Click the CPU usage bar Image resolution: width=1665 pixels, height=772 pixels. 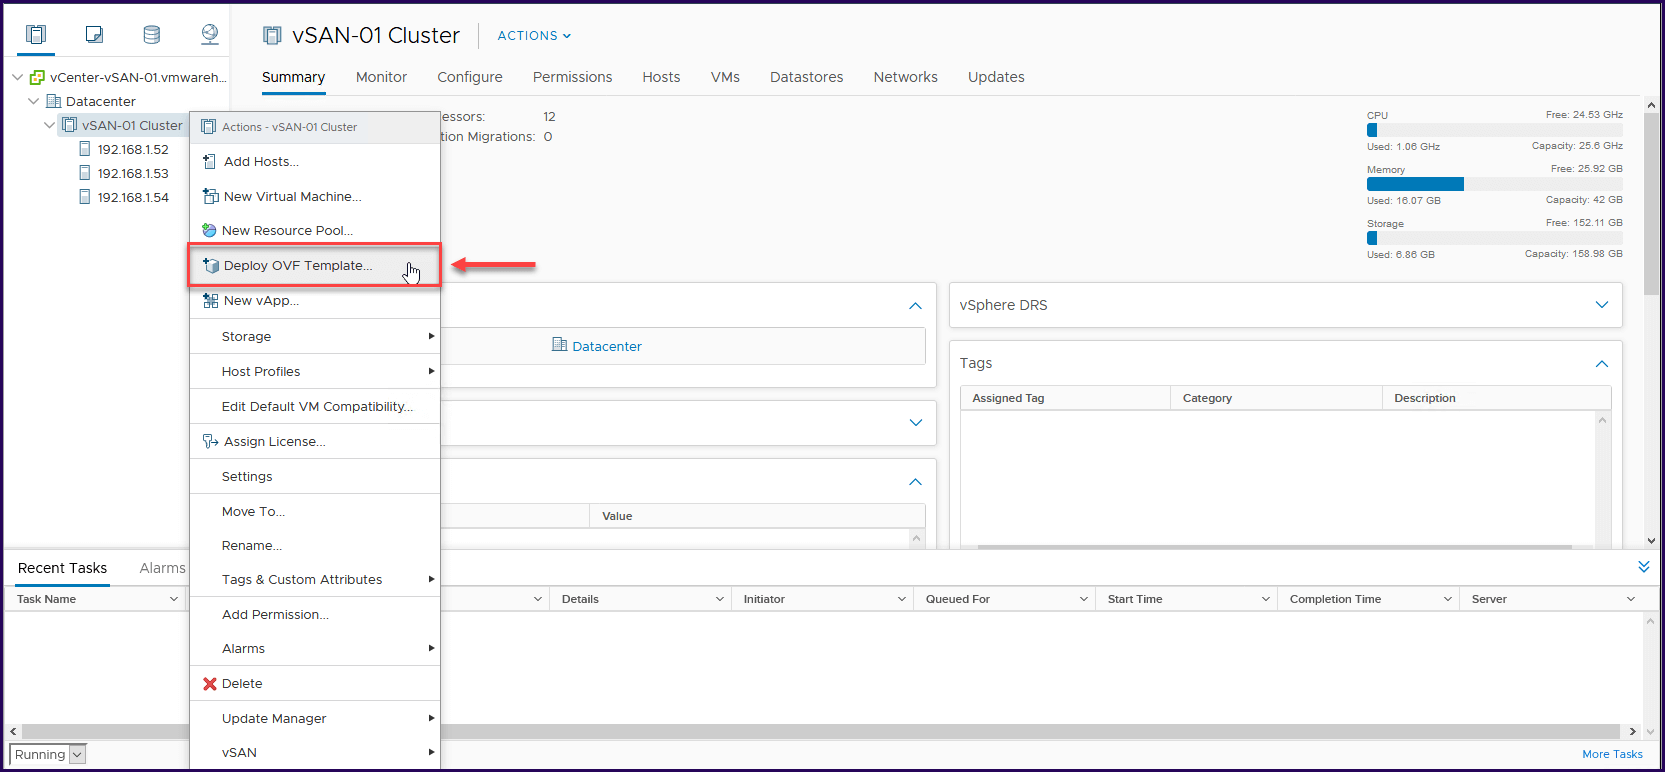[1494, 130]
